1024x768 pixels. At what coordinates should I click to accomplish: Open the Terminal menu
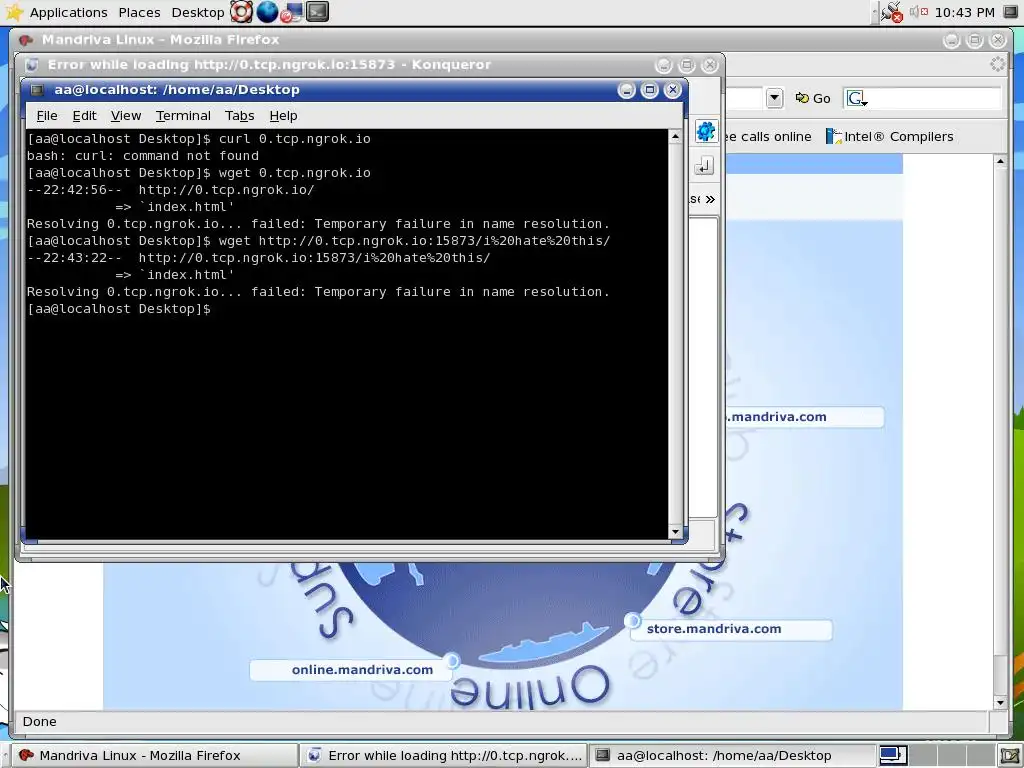coord(183,116)
